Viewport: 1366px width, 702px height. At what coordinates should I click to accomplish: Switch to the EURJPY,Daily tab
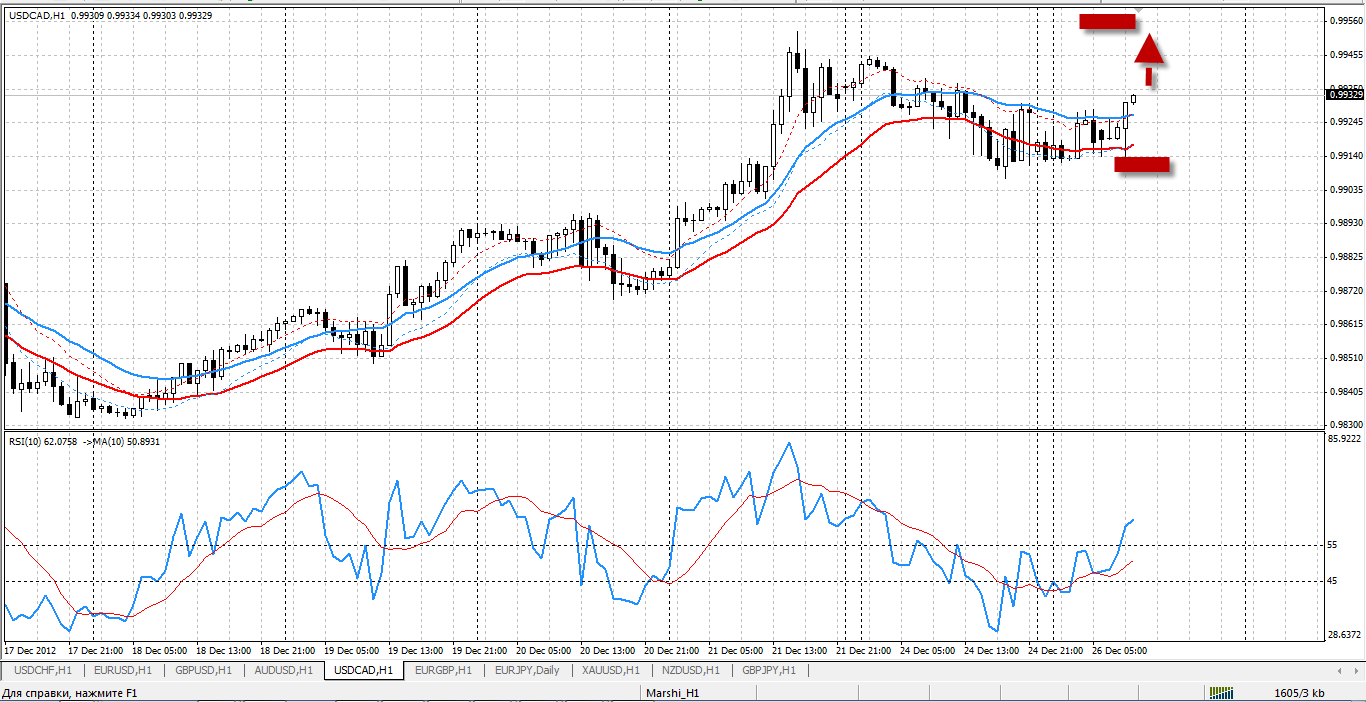(x=527, y=670)
